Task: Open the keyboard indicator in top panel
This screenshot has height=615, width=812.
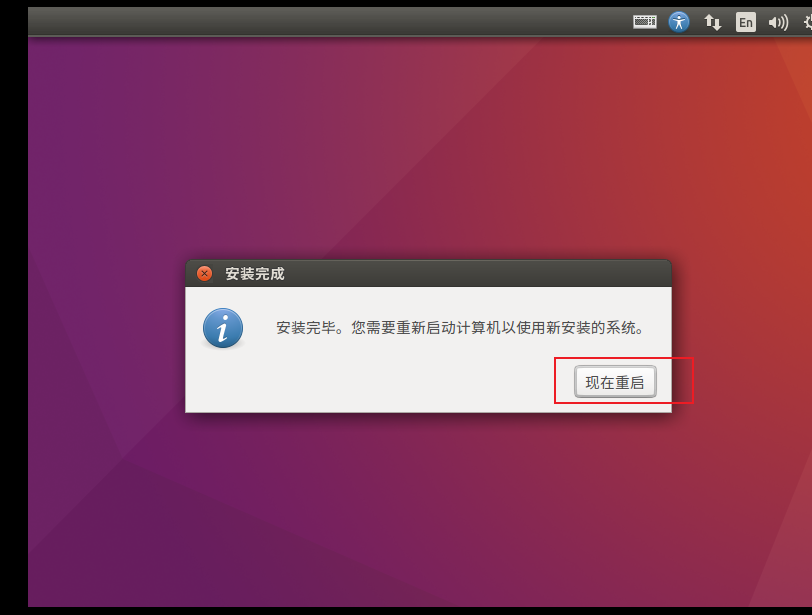Action: tap(645, 22)
